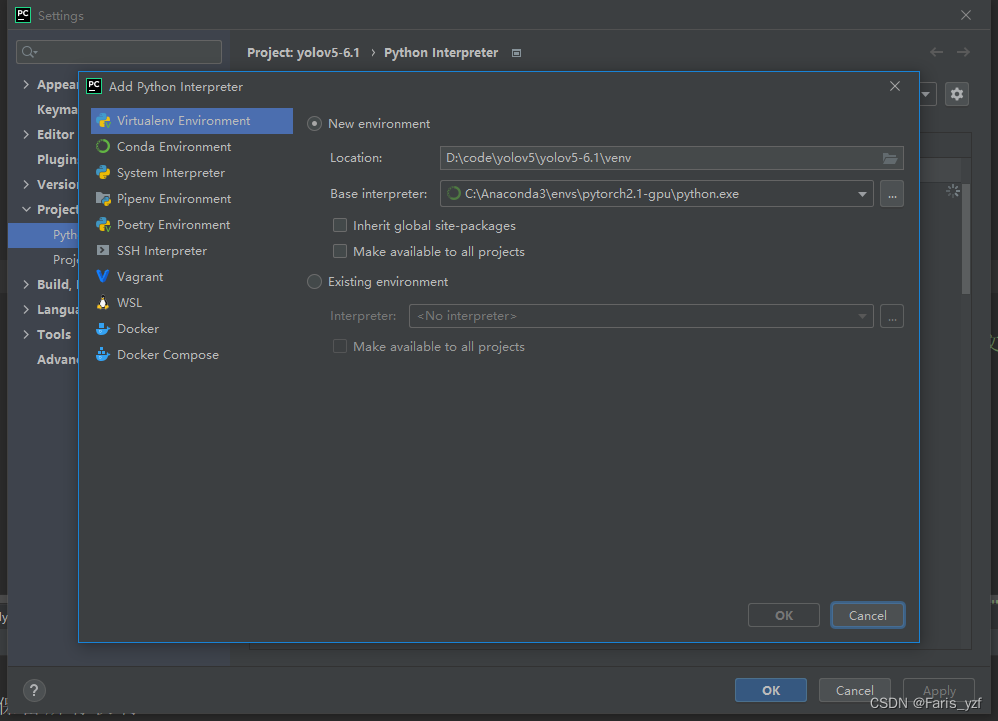The height and width of the screenshot is (721, 998).
Task: Click the packages list scrollbar in Settings
Action: pyautogui.click(x=966, y=239)
